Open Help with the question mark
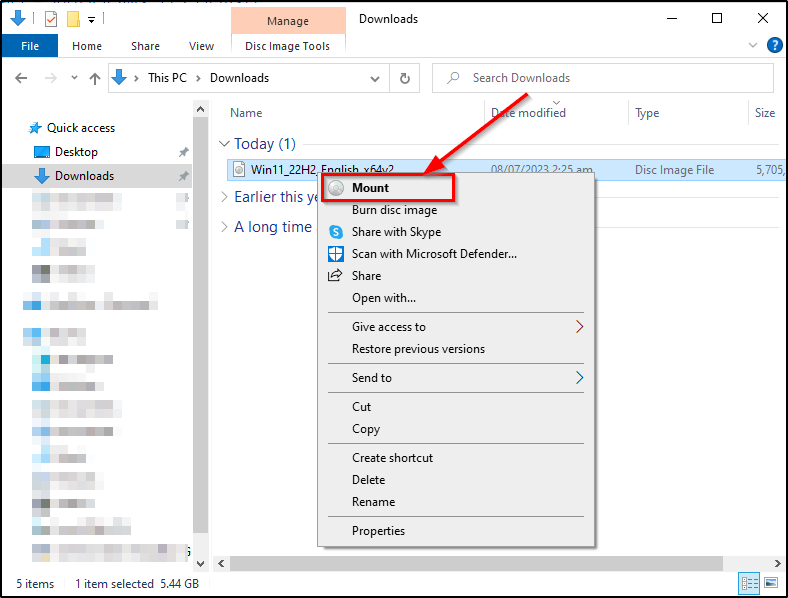This screenshot has height=598, width=788. pyautogui.click(x=774, y=46)
